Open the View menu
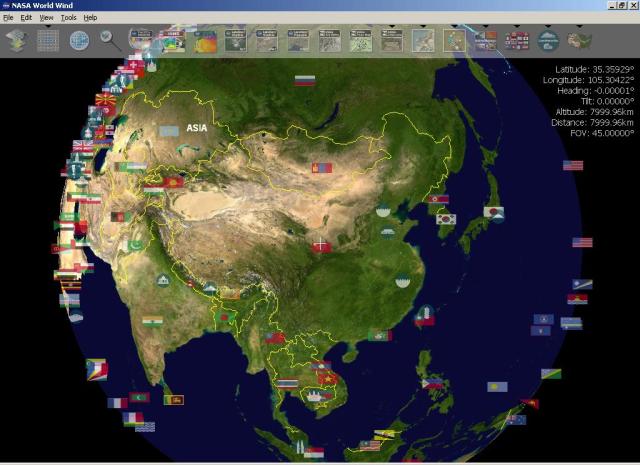 pos(46,18)
